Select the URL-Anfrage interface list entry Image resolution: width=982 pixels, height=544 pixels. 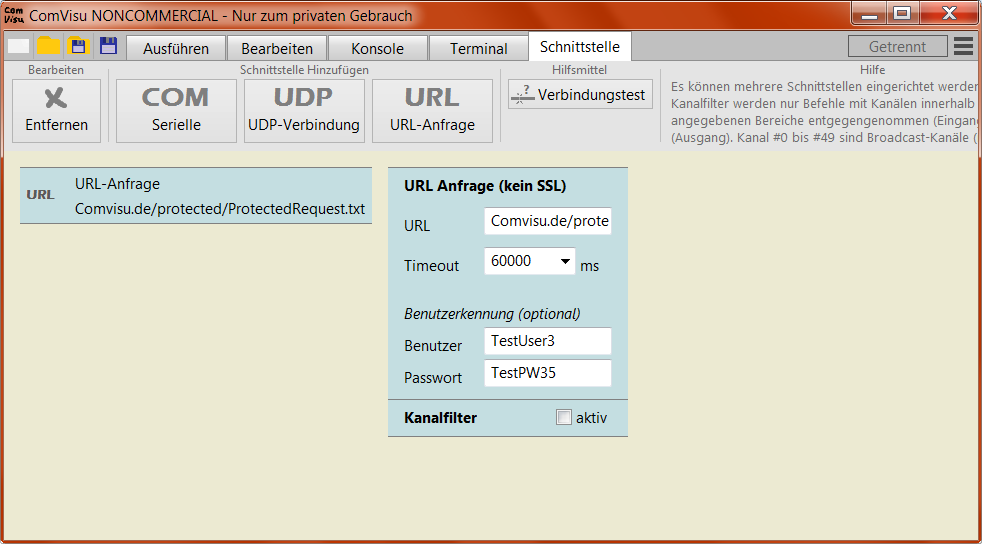(x=196, y=195)
